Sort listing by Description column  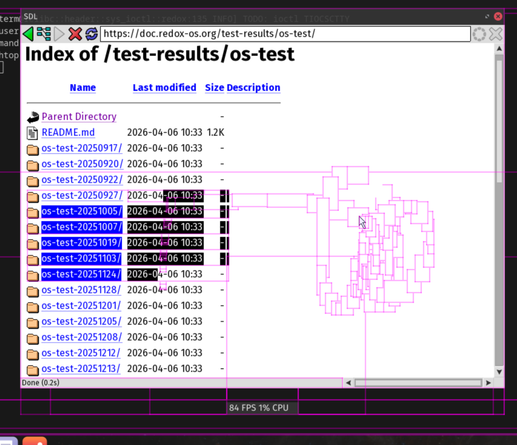[253, 88]
